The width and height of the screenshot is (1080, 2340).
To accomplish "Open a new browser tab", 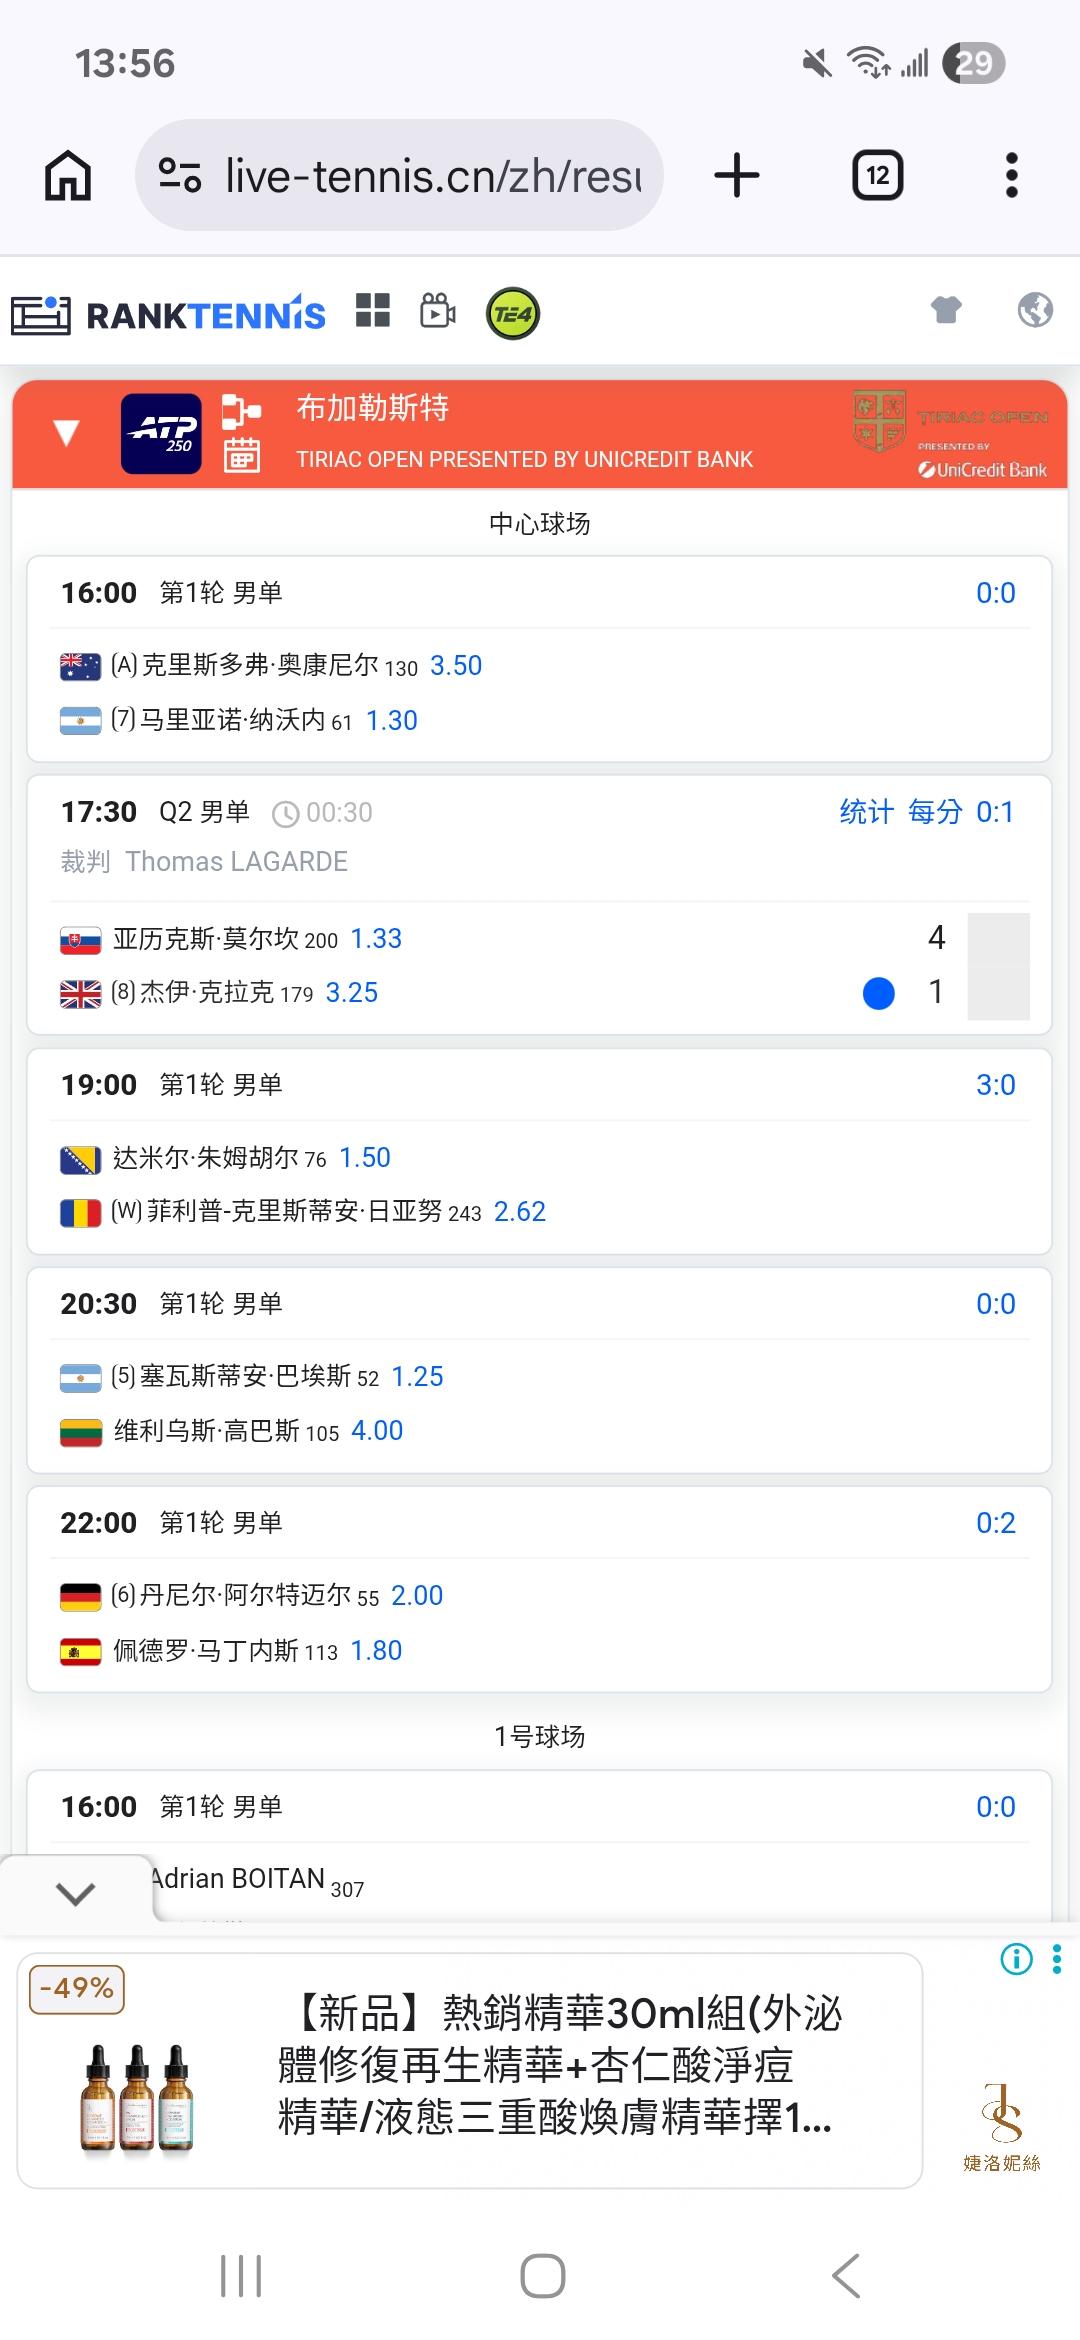I will (737, 176).
